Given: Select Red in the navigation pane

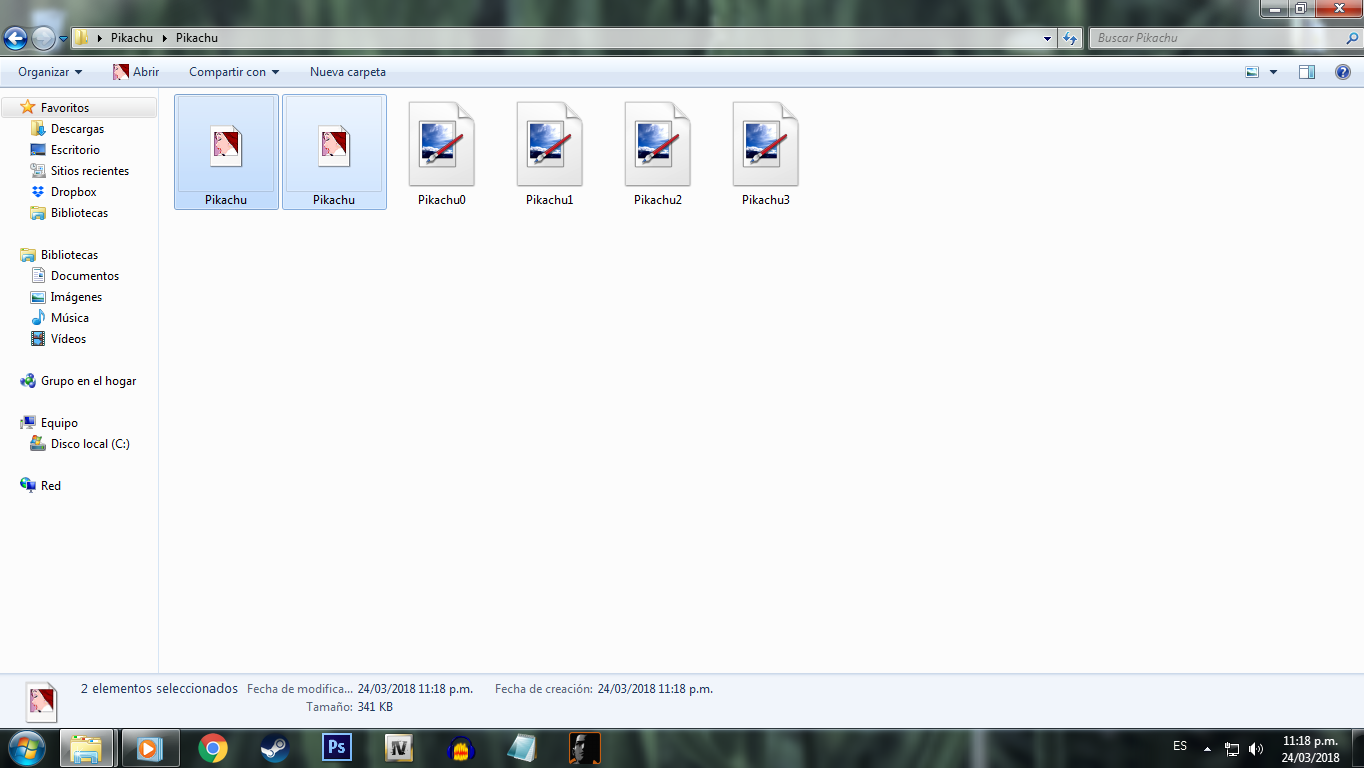Looking at the screenshot, I should click(x=50, y=486).
